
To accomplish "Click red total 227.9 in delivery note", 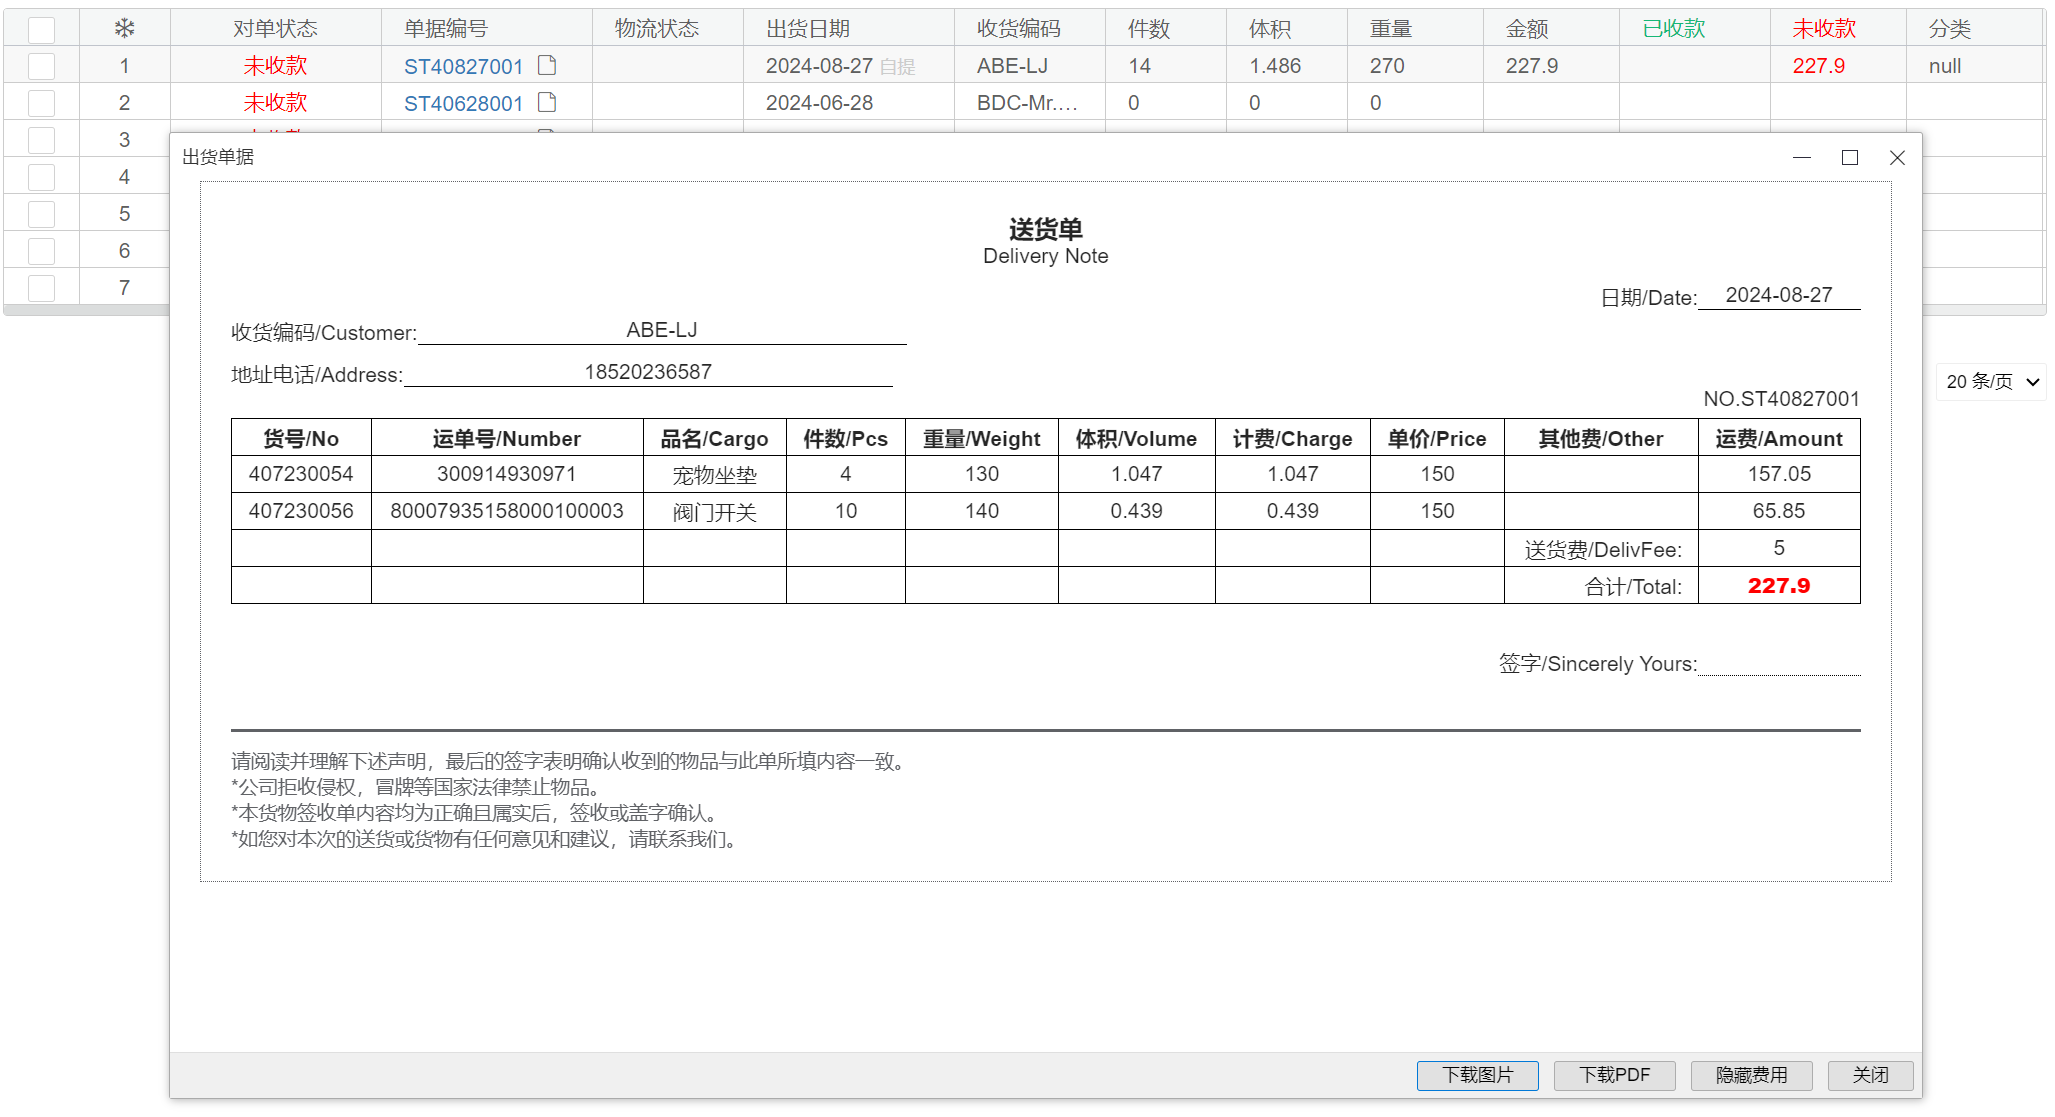I will [1779, 586].
